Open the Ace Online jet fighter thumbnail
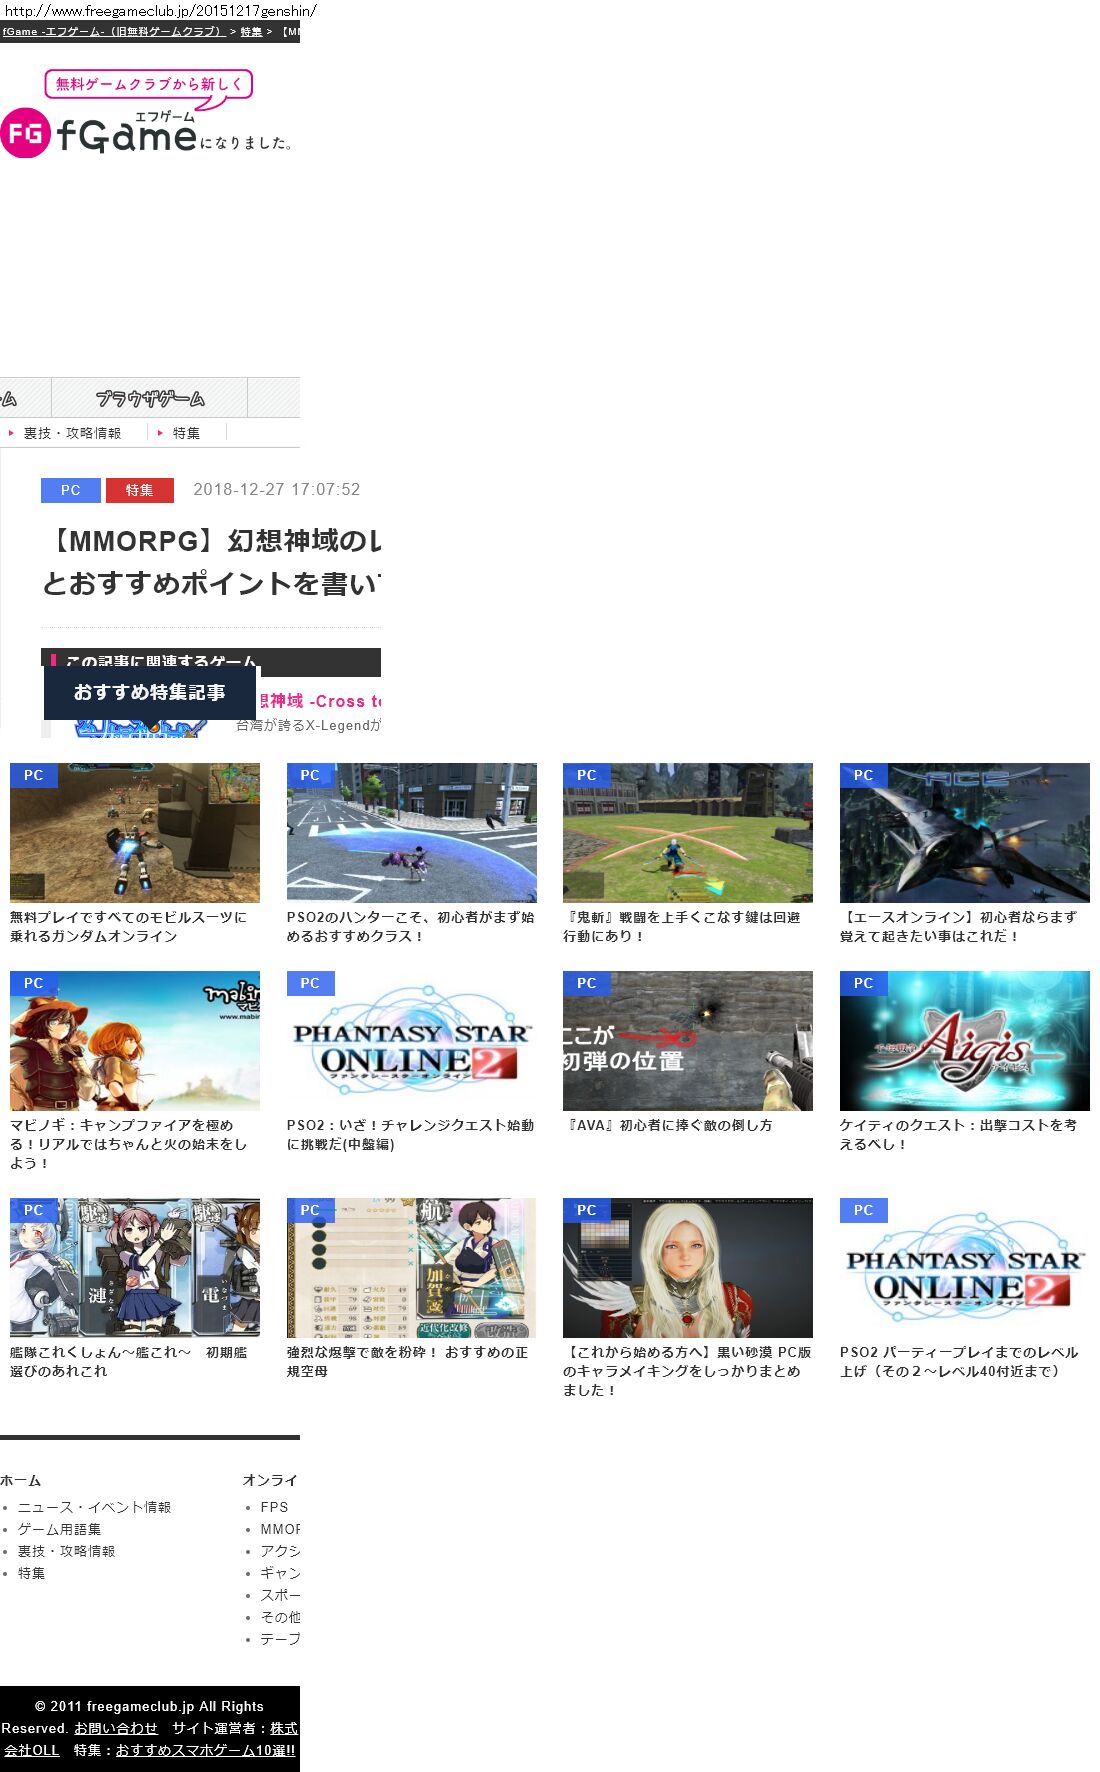The height and width of the screenshot is (1772, 1100). tap(965, 833)
